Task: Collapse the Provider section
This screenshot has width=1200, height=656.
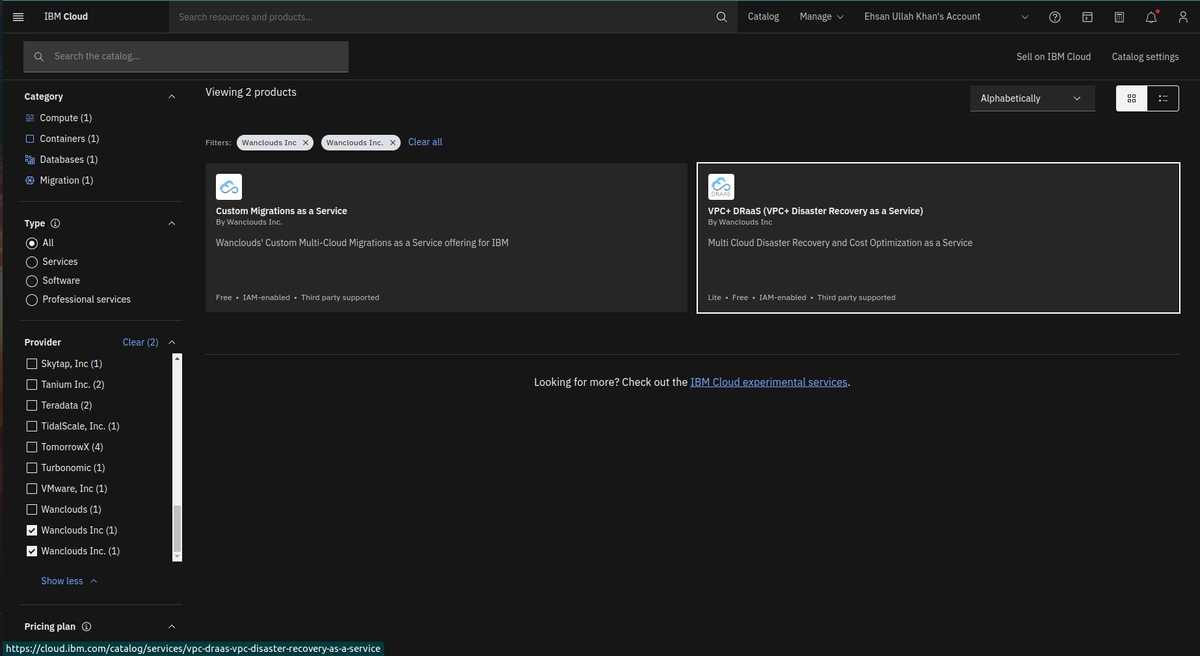Action: pyautogui.click(x=172, y=342)
